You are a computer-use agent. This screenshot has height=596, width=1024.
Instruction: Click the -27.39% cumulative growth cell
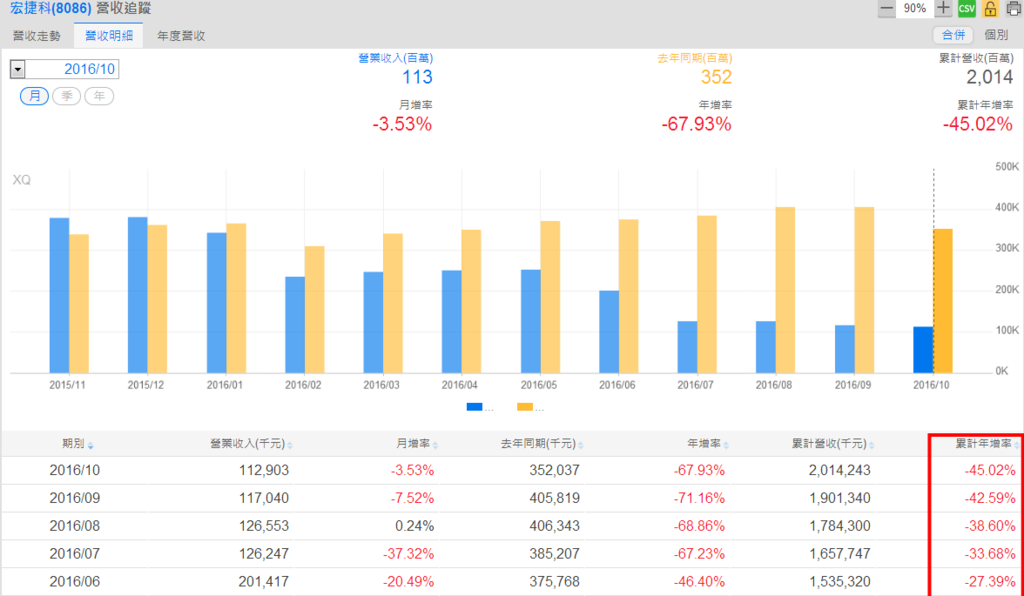[x=990, y=582]
